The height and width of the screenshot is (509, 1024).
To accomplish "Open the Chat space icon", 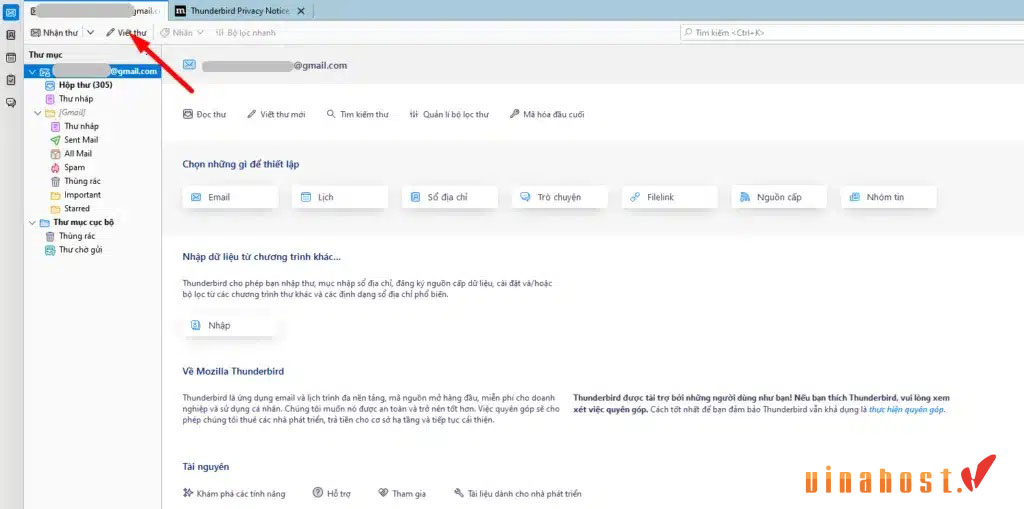I will point(10,103).
